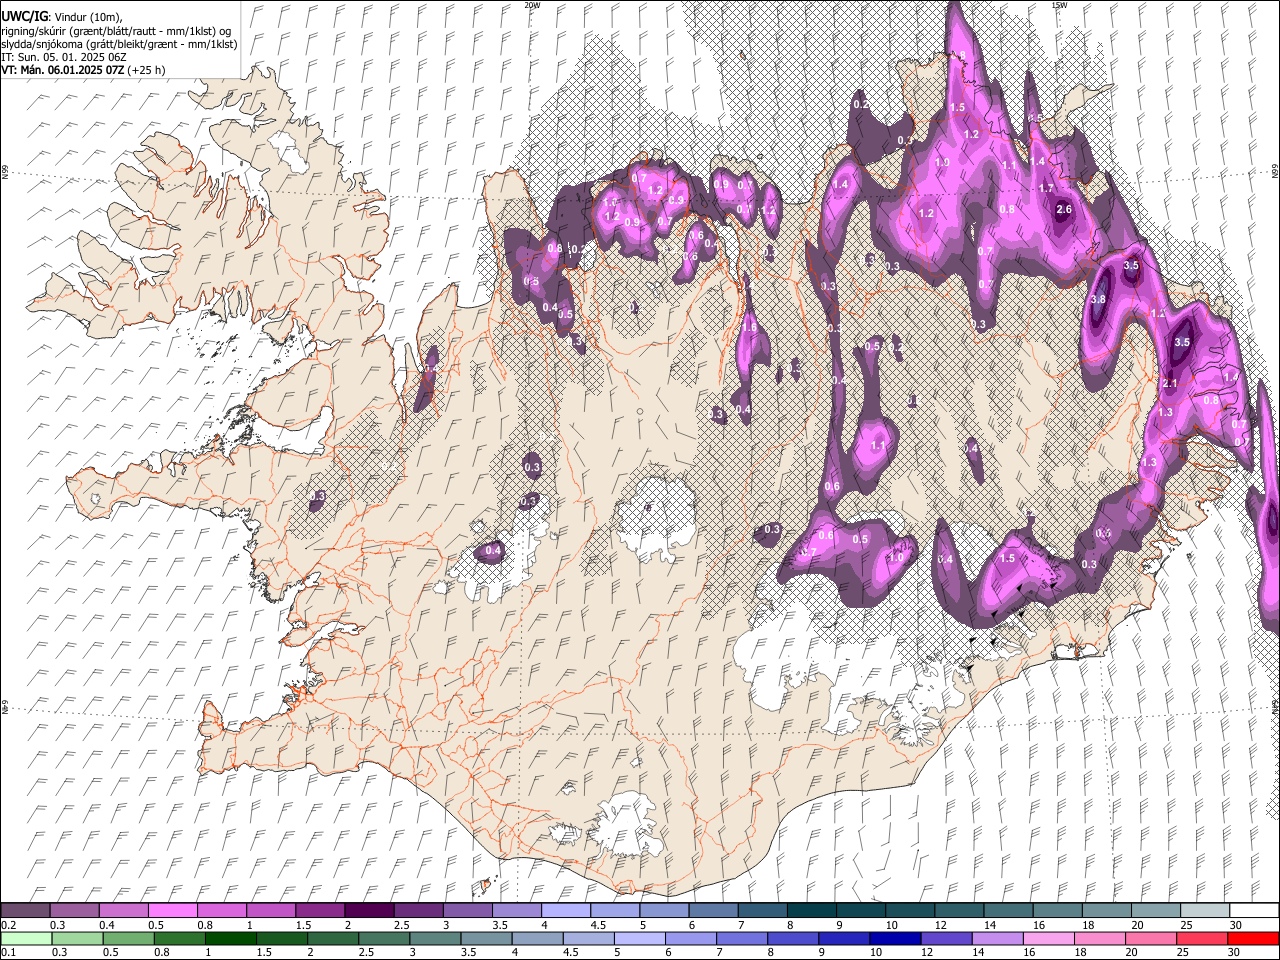This screenshot has width=1280, height=960.
Task: Click the 'UWC/IG' title text
Action: coord(24,17)
